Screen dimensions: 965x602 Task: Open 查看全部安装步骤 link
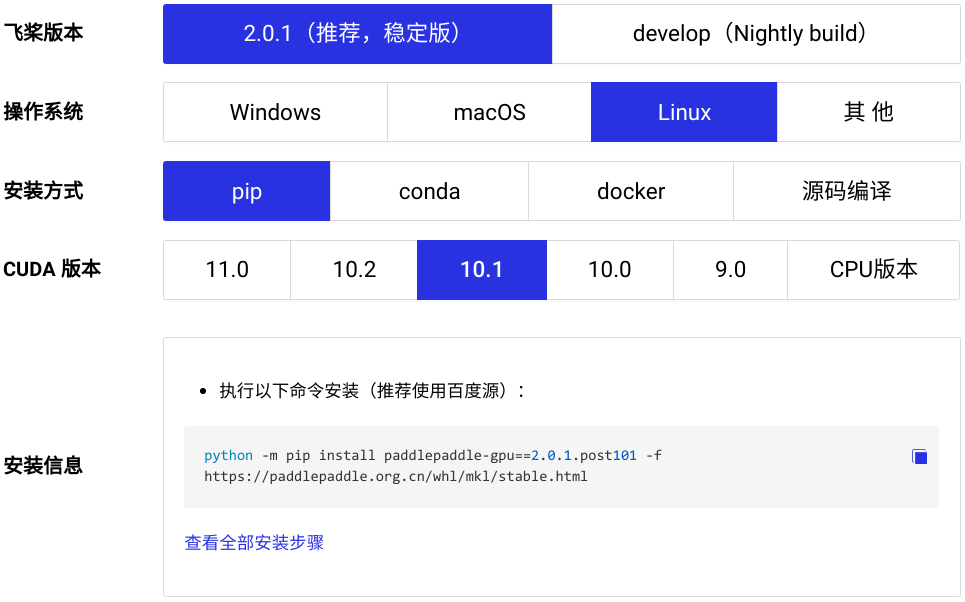coord(254,542)
